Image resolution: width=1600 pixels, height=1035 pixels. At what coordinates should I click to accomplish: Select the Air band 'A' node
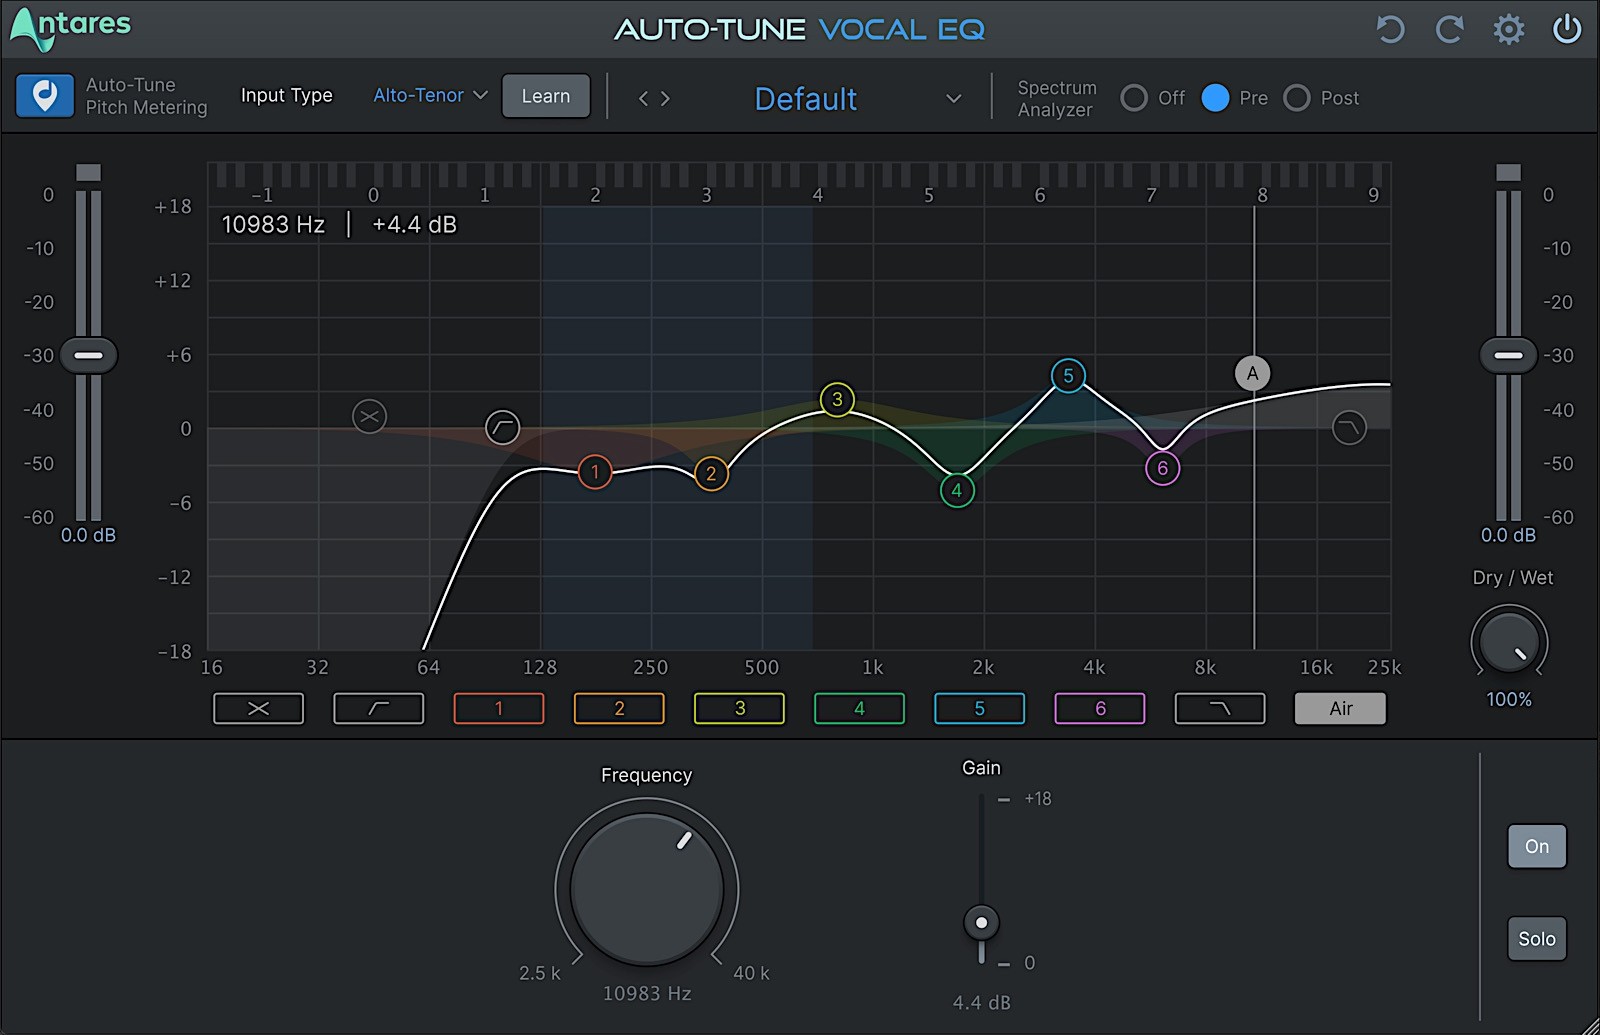tap(1252, 374)
